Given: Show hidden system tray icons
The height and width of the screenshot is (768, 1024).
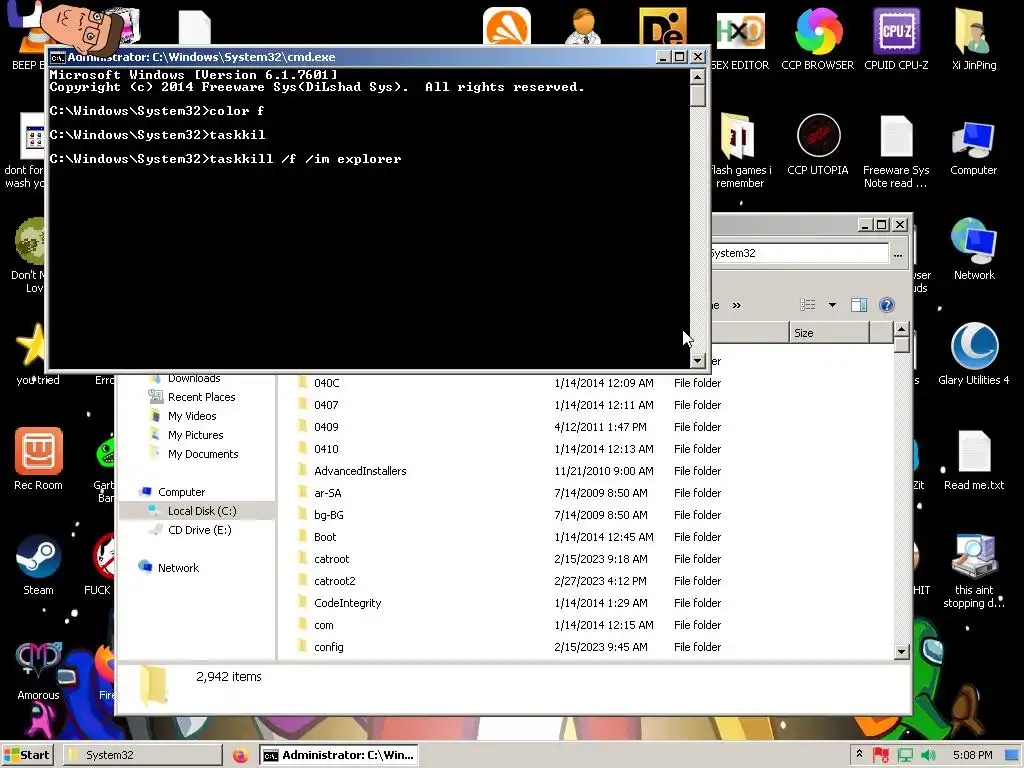Looking at the screenshot, I should point(859,754).
